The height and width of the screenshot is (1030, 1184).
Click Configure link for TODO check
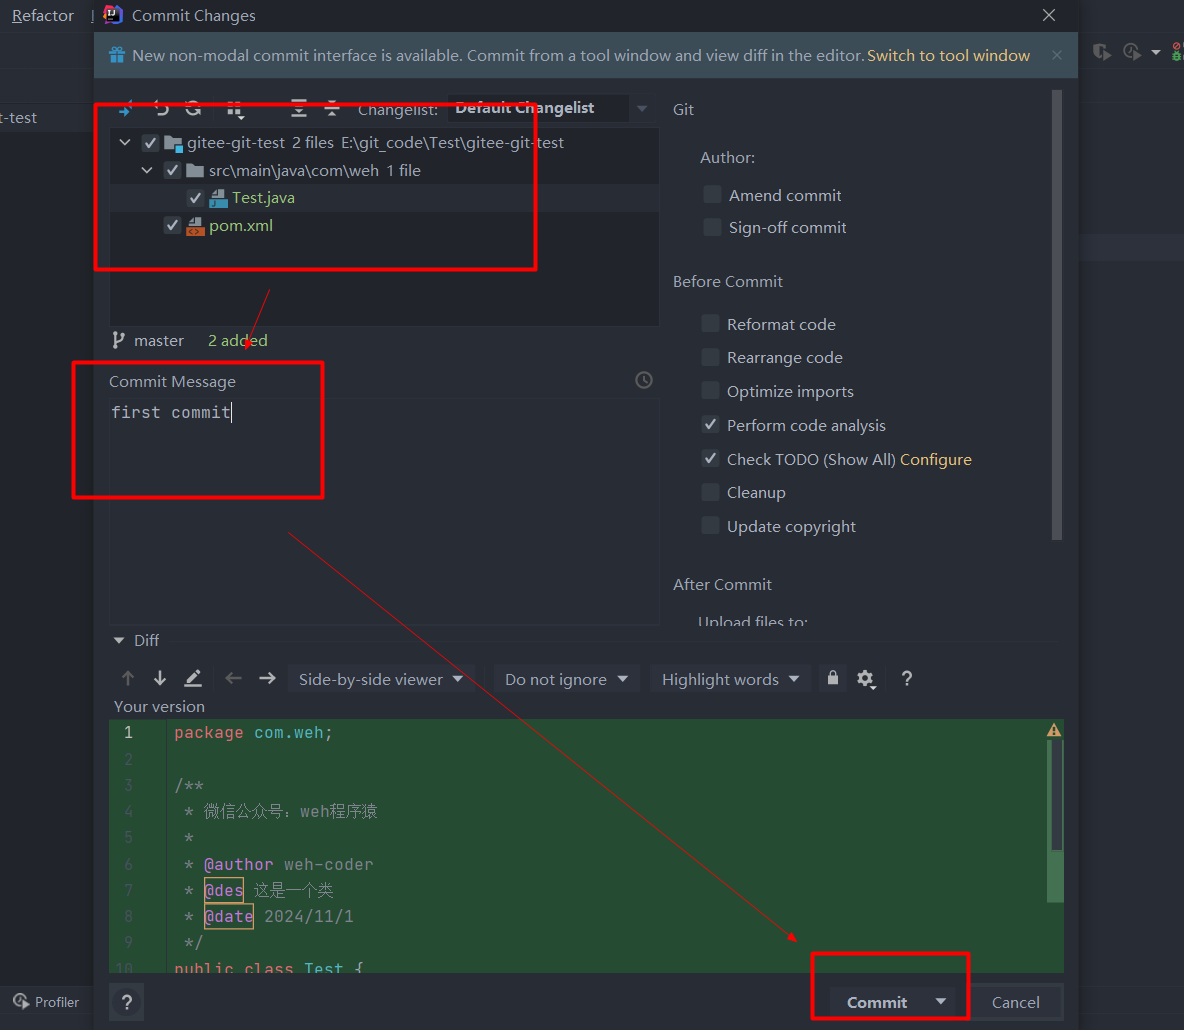tap(936, 459)
